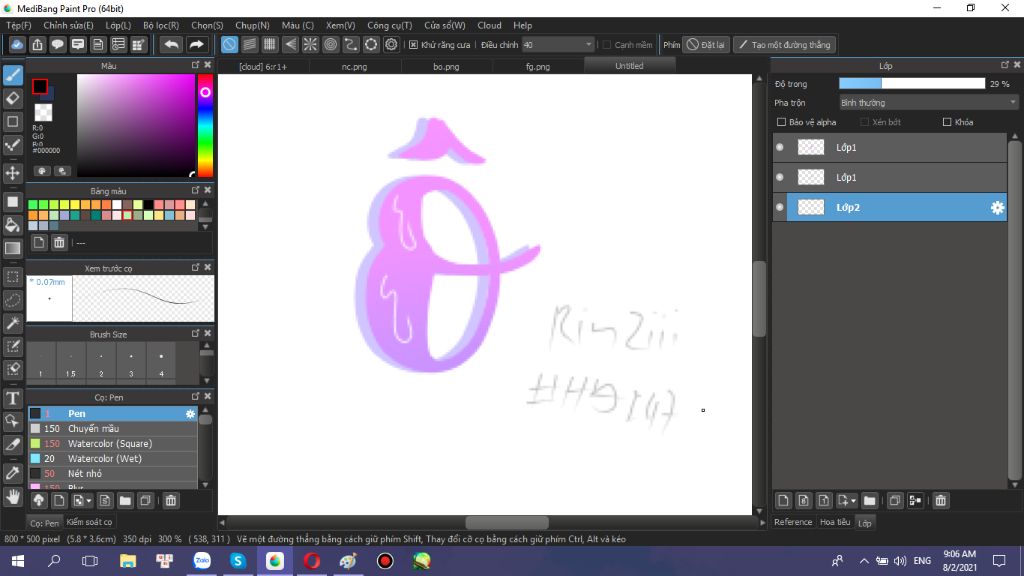Float the Brush Size panel
The image size is (1024, 576).
tap(195, 333)
